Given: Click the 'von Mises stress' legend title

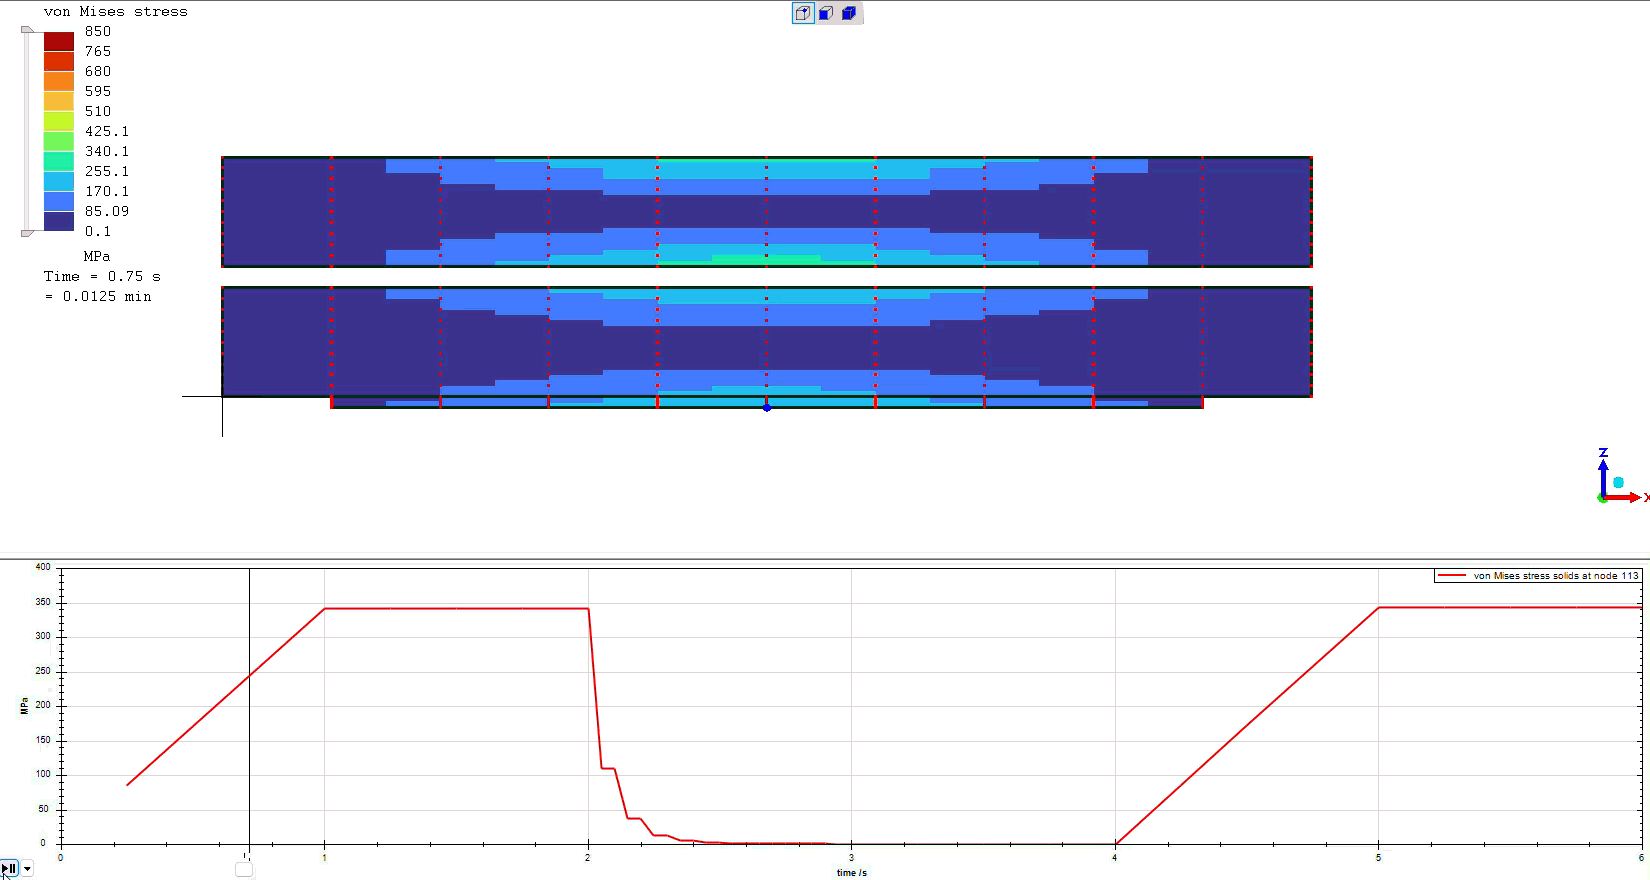Looking at the screenshot, I should click(116, 11).
